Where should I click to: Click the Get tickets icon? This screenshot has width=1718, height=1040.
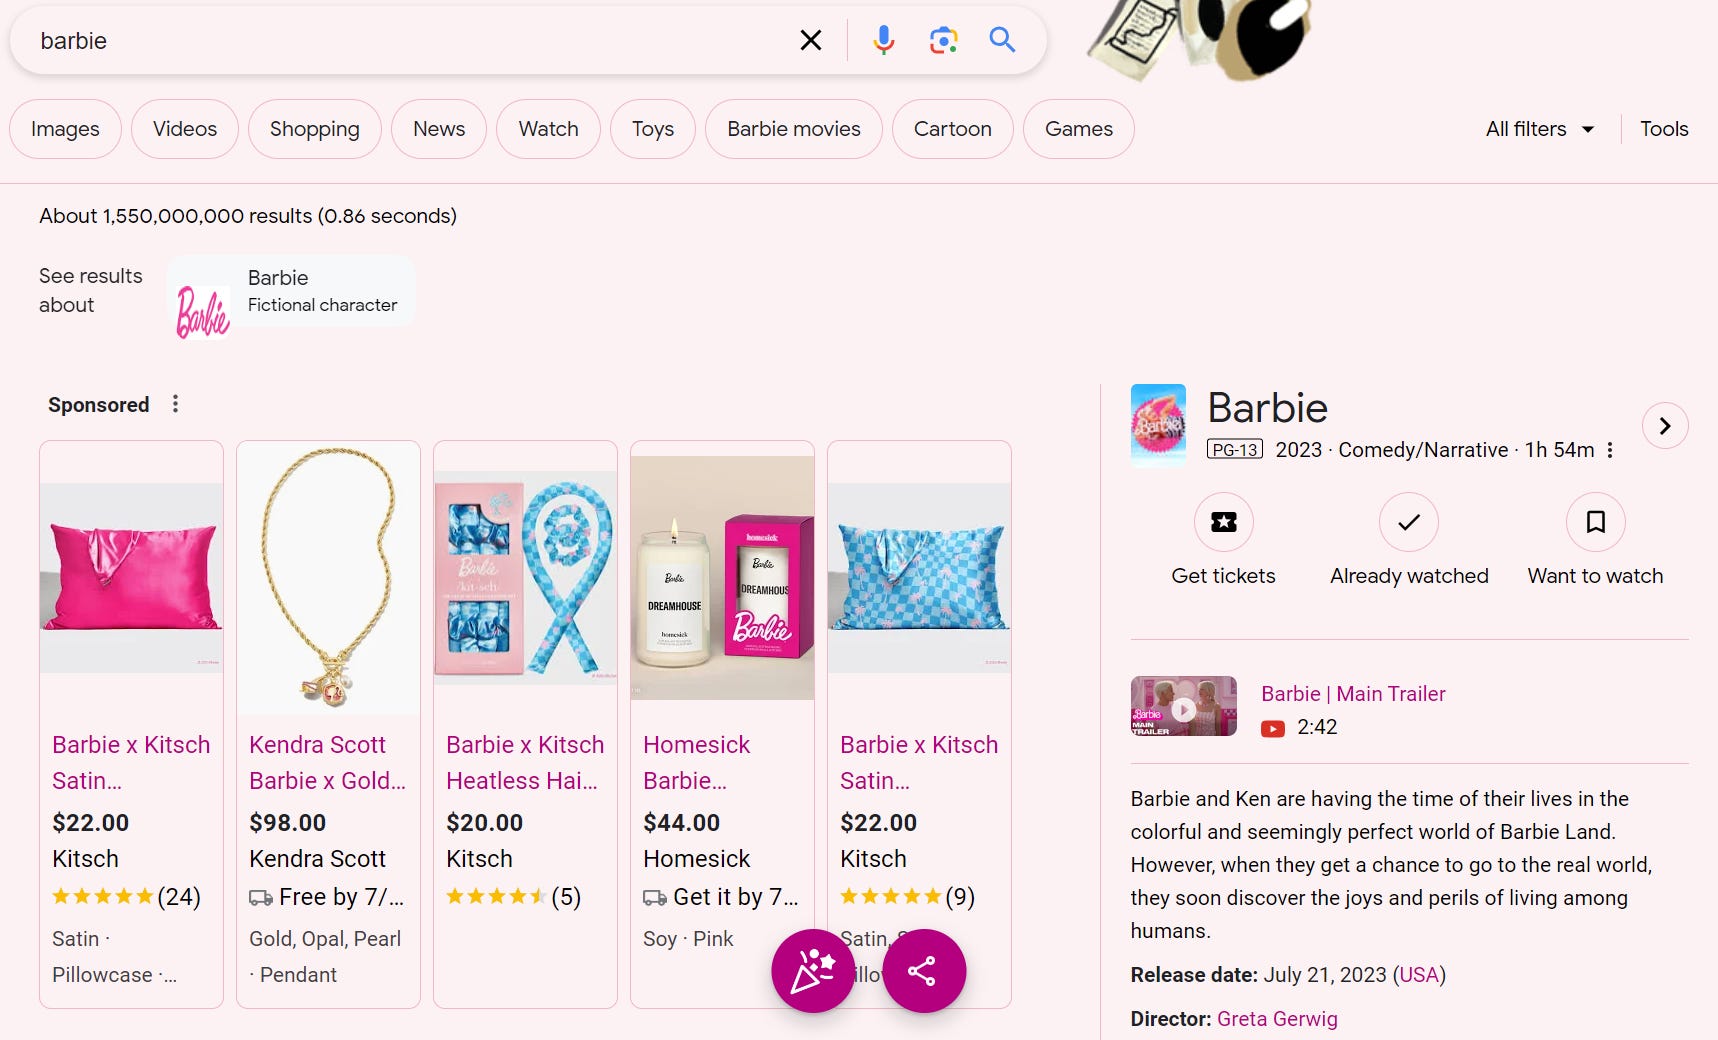[1223, 522]
